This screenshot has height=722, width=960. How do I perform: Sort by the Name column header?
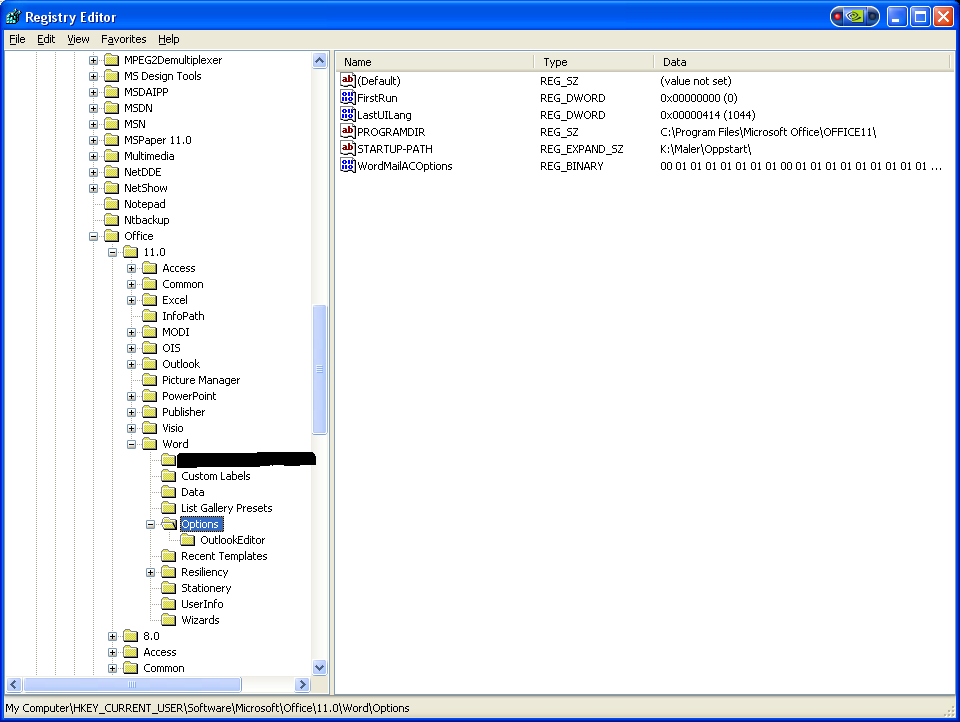[x=435, y=62]
